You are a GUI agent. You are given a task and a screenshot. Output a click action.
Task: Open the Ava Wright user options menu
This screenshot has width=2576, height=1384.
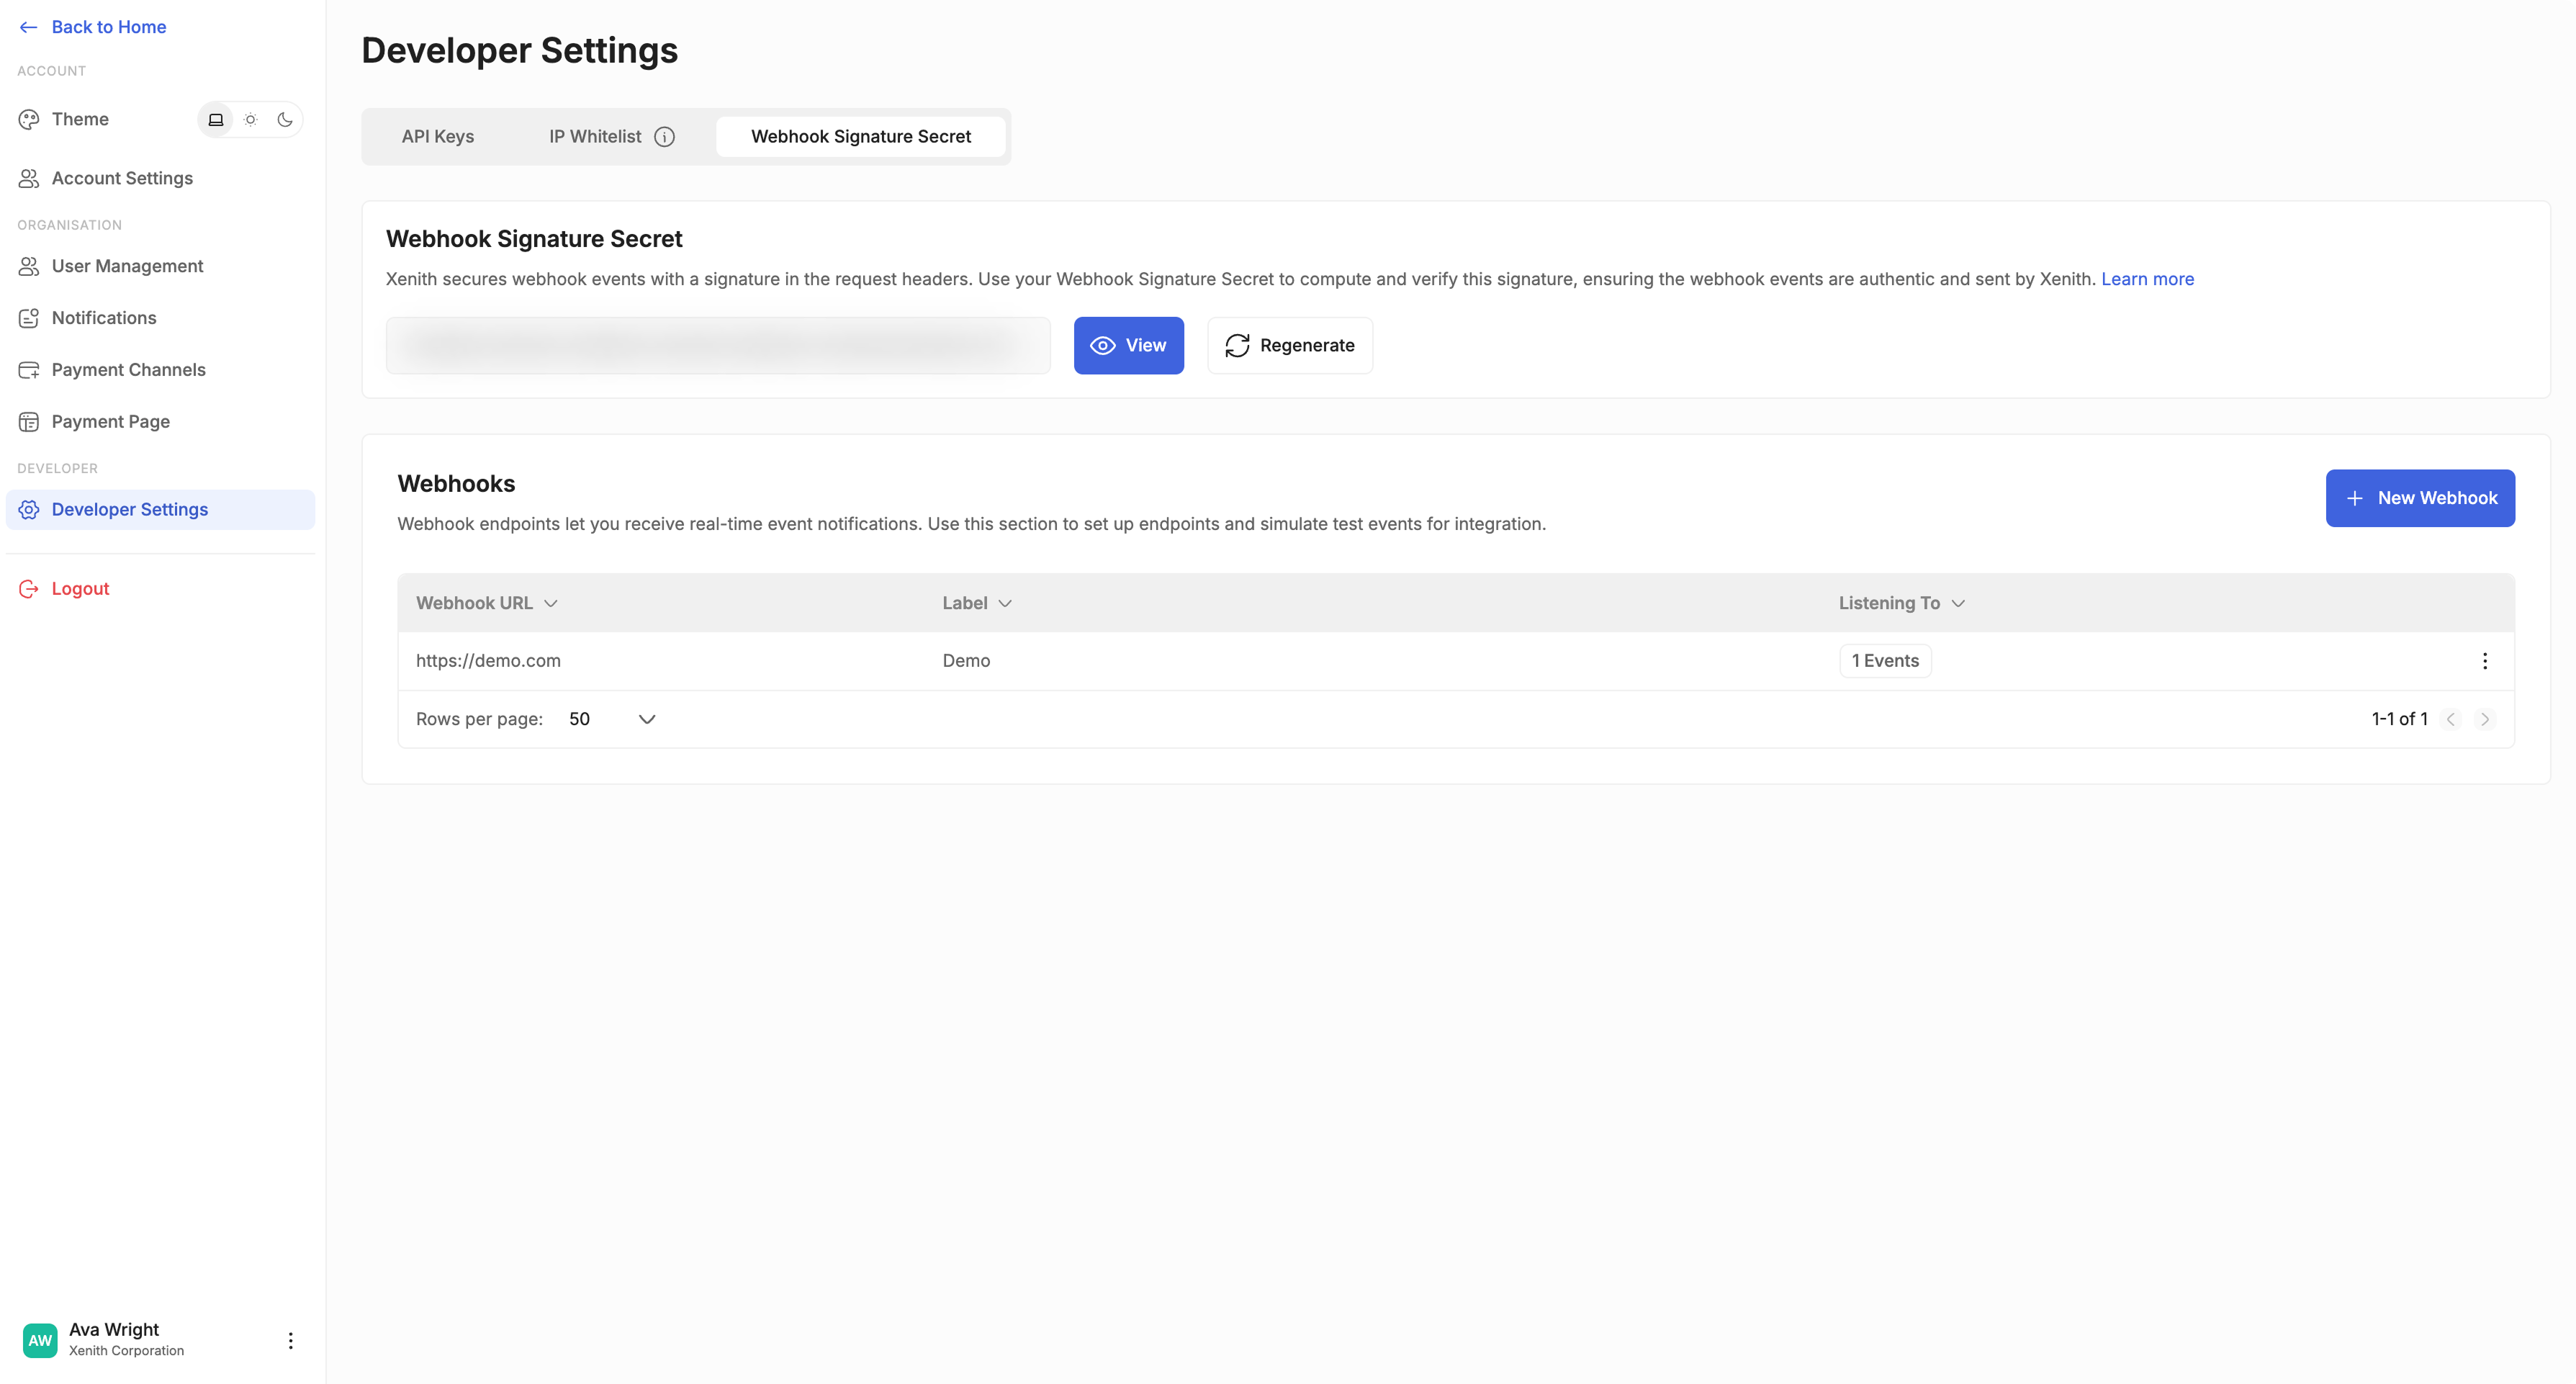click(x=290, y=1340)
